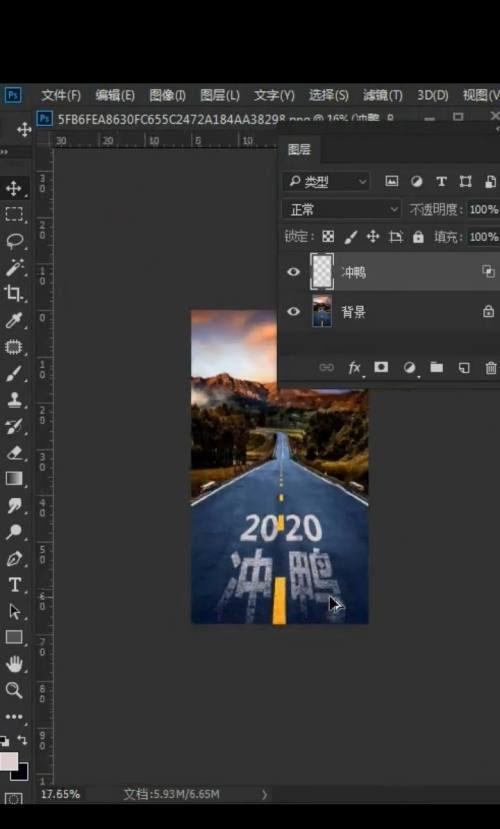Screen dimensions: 500x829
Task: Open the 文件(F) menu
Action: point(61,95)
